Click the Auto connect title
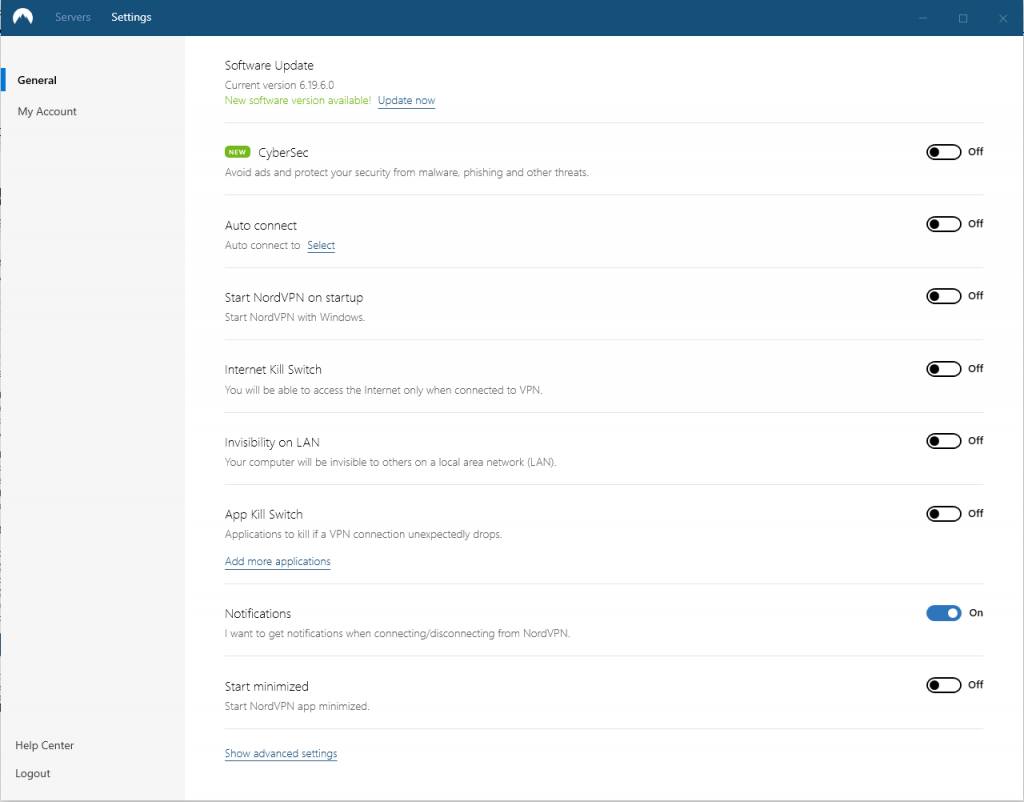Screen dimensions: 1024x802 coord(261,226)
